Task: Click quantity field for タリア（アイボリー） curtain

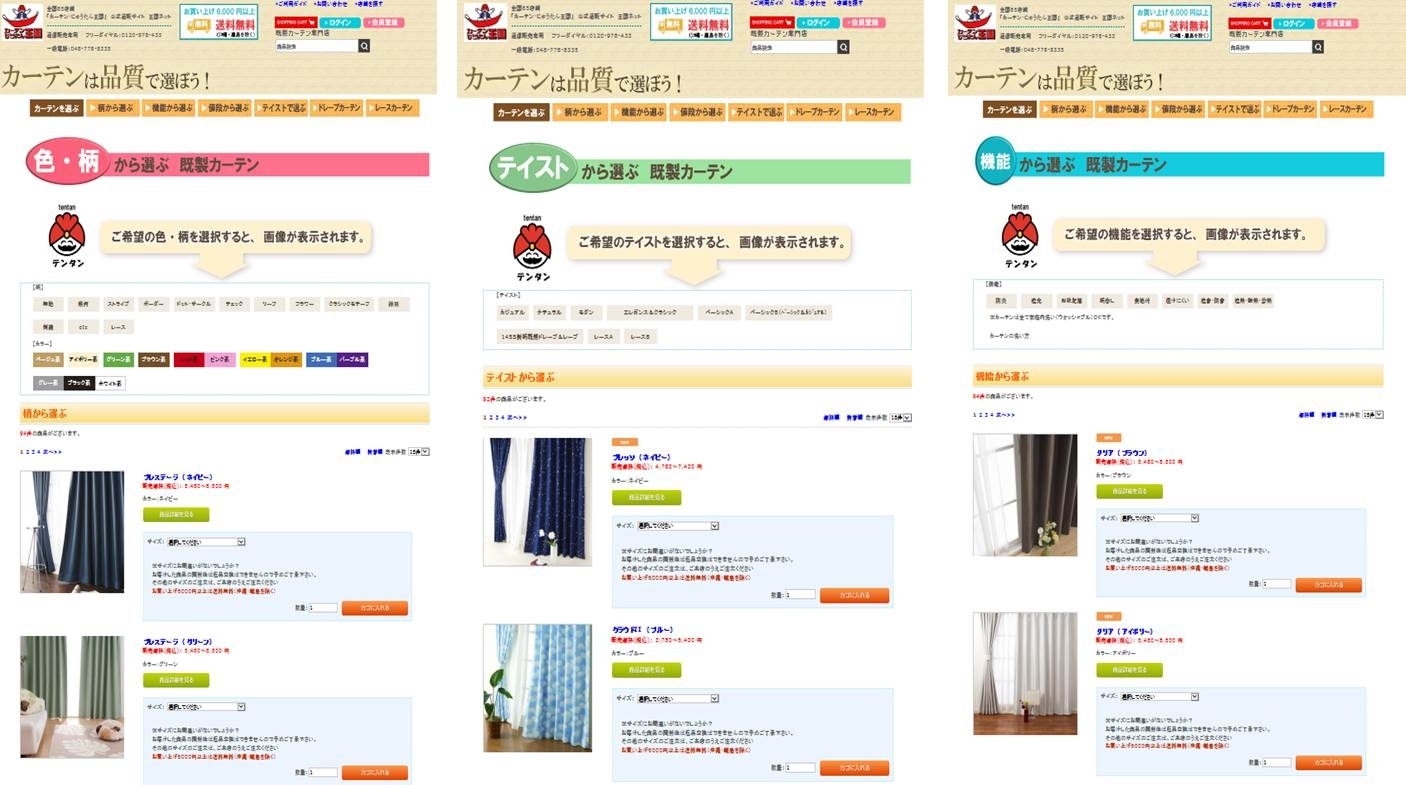Action: tap(1276, 762)
